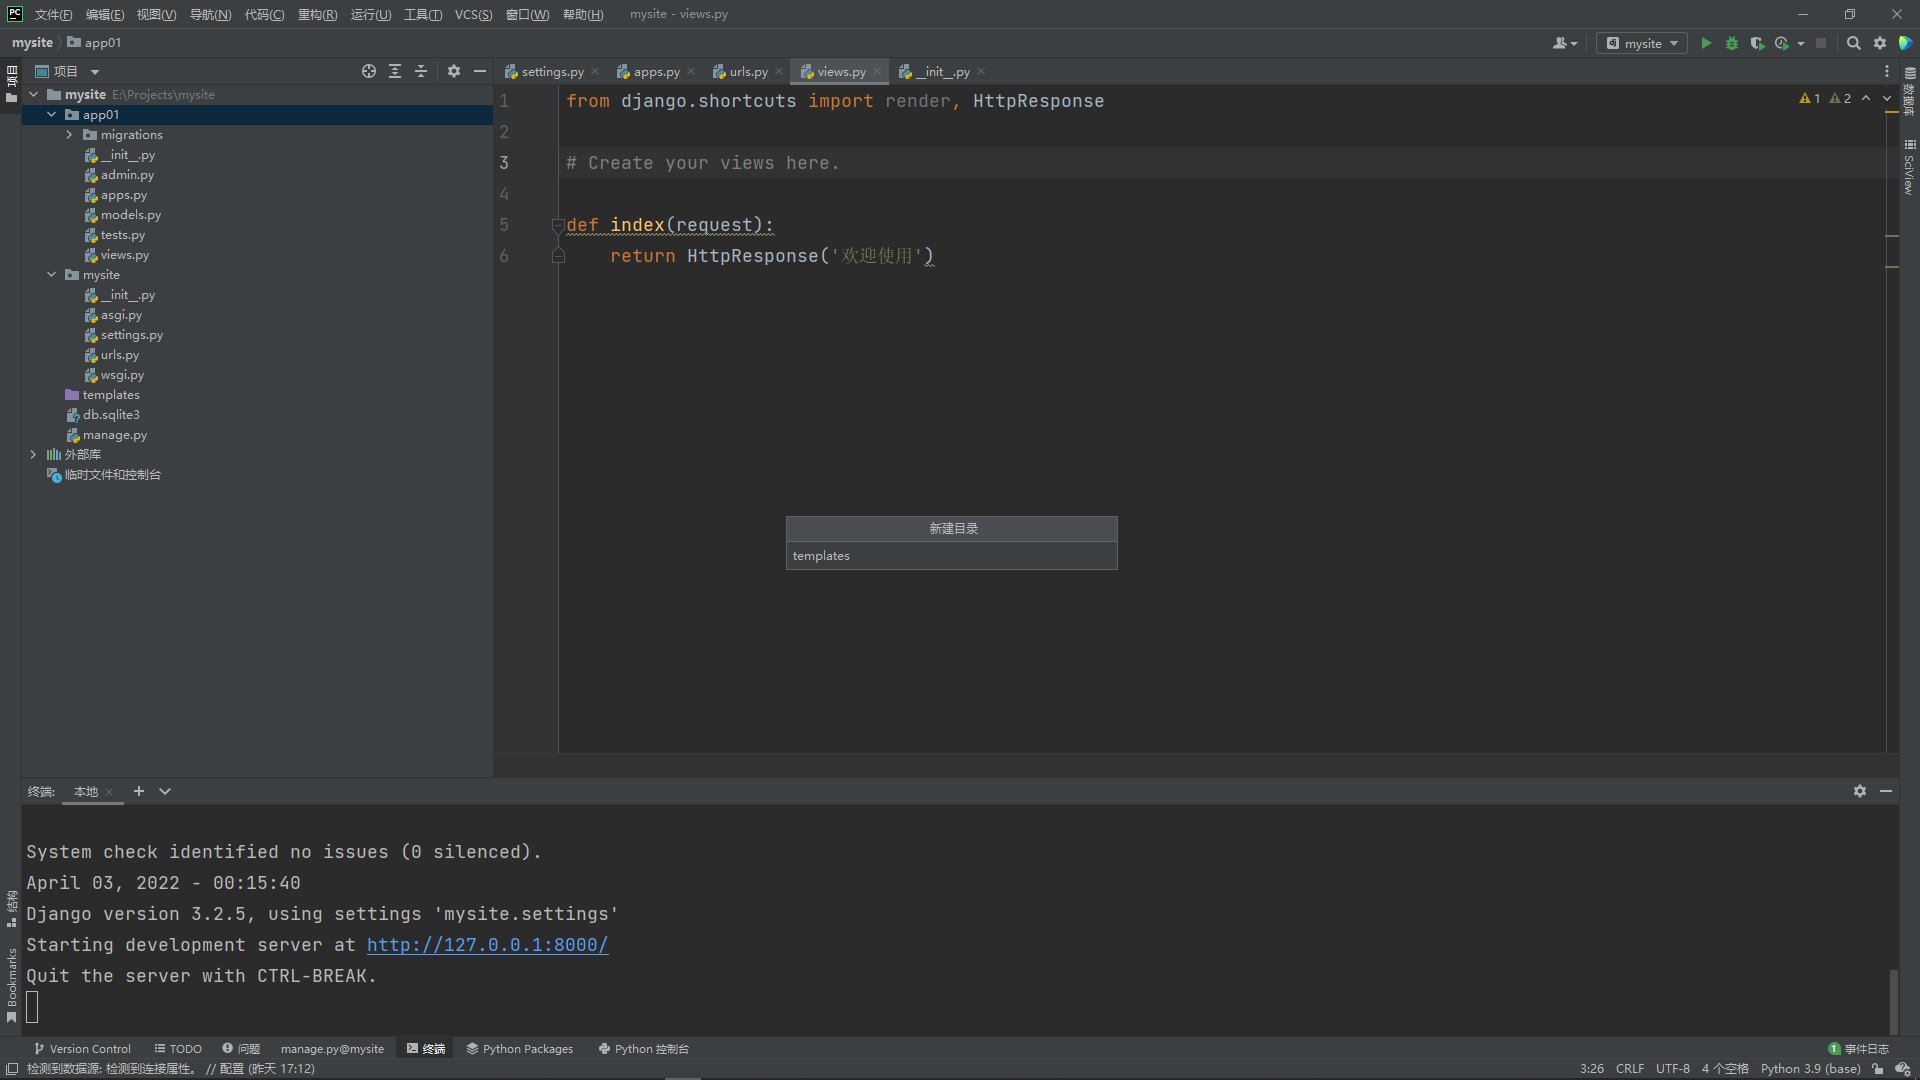Open the search everywhere magnifier
Image resolution: width=1920 pixels, height=1080 pixels.
pyautogui.click(x=1853, y=43)
